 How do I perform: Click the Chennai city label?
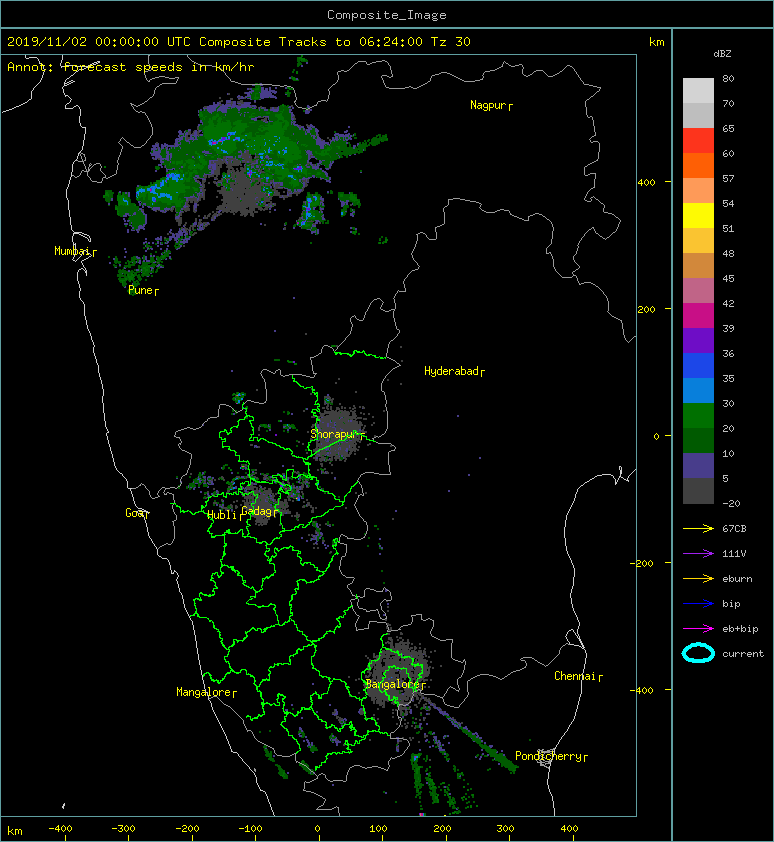pos(575,676)
